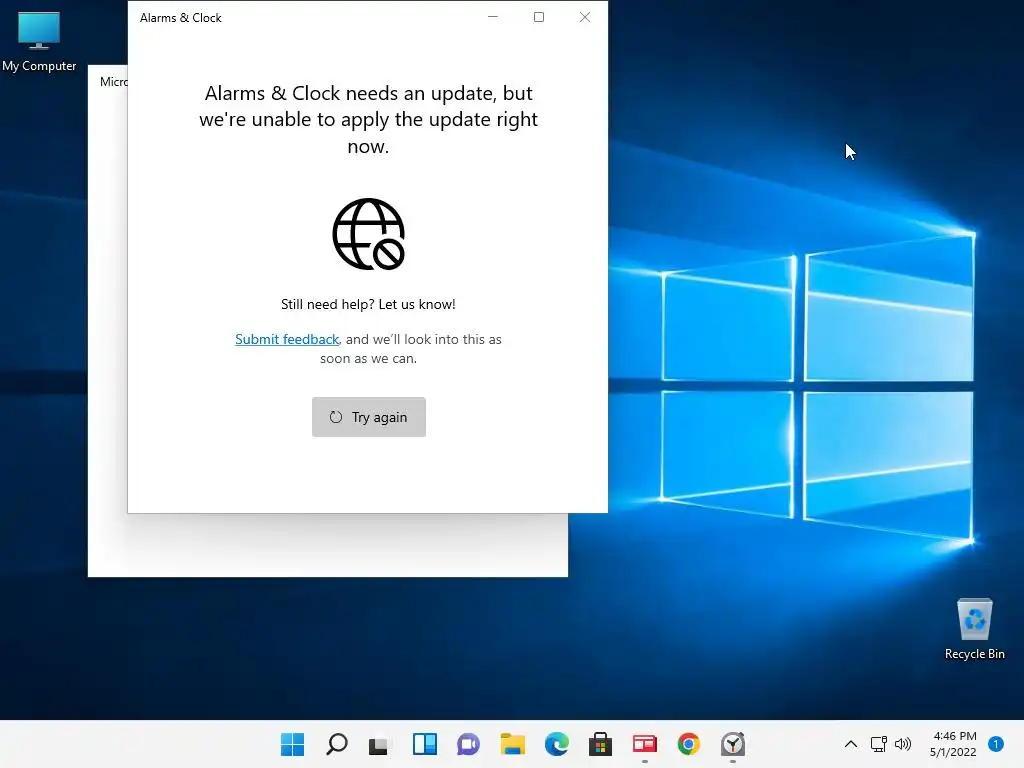Launch the Chat app from the taskbar

(468, 744)
